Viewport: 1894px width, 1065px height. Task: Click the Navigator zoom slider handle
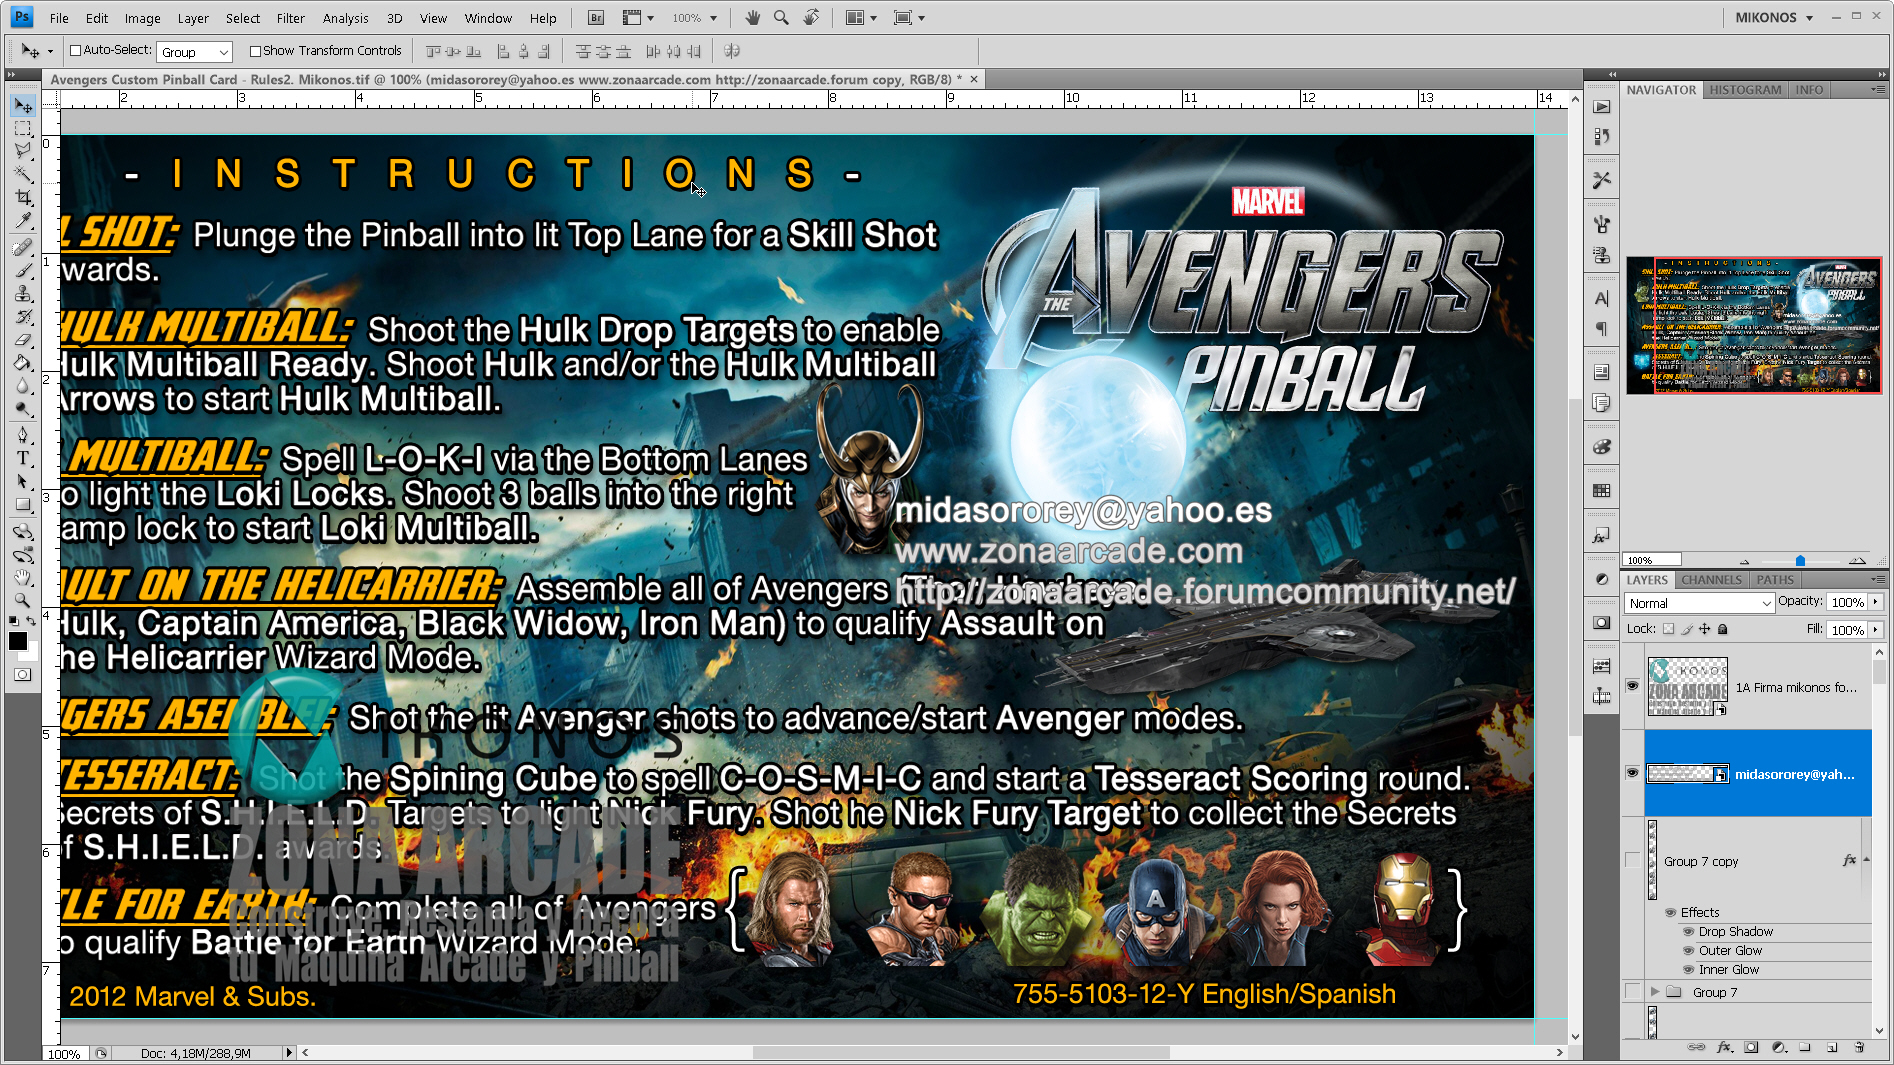pos(1800,560)
